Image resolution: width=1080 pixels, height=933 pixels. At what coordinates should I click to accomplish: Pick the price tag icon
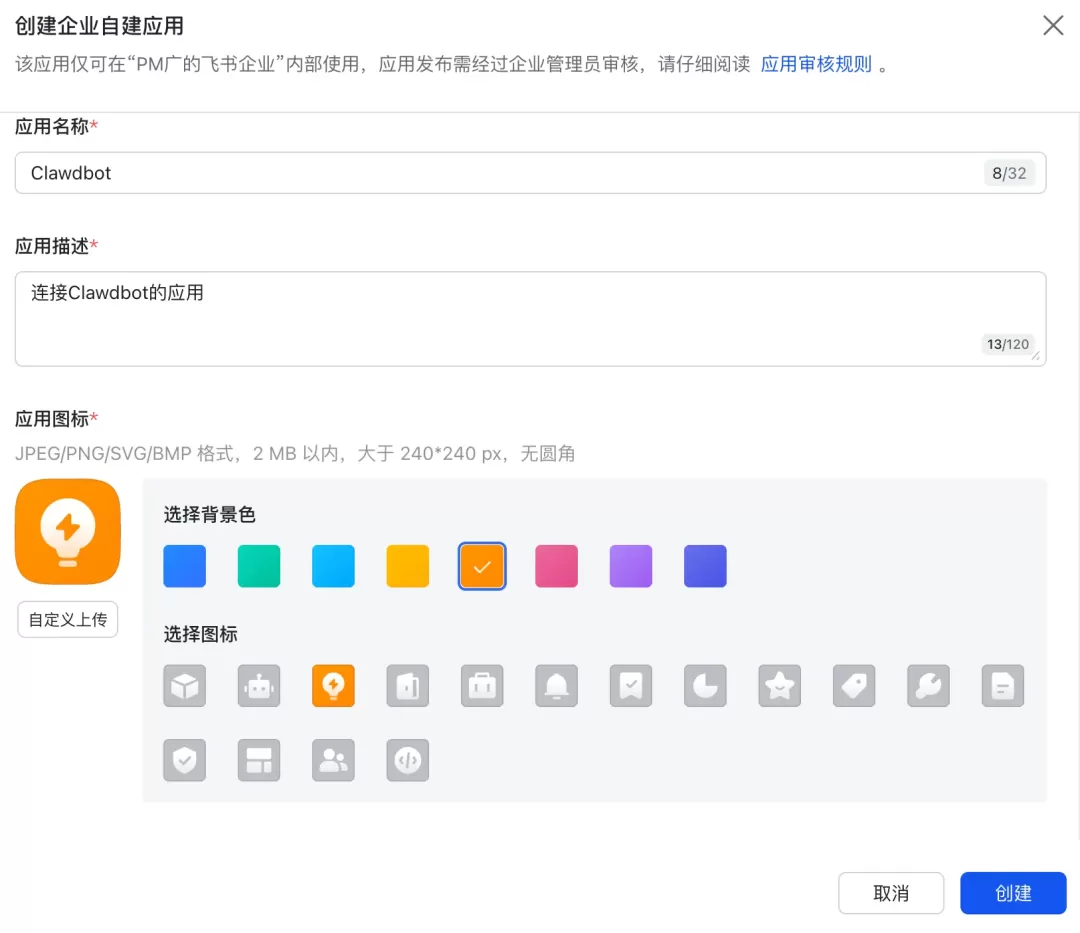tap(854, 686)
